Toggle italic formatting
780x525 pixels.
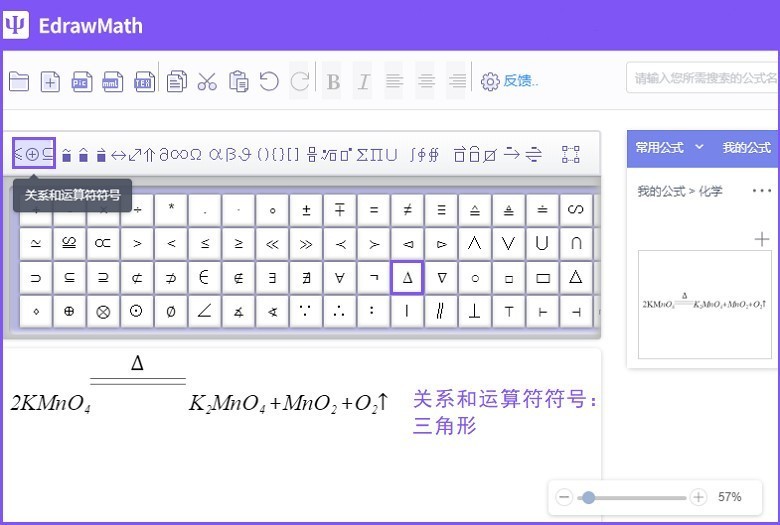364,81
